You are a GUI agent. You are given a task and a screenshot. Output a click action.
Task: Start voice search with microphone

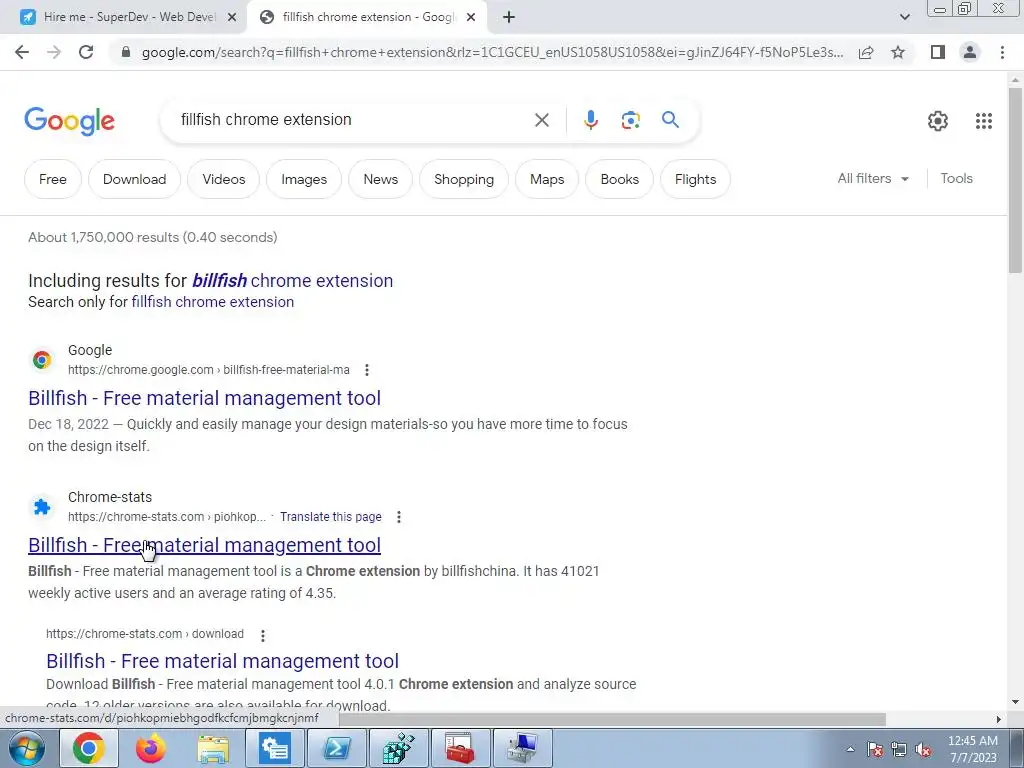(590, 120)
